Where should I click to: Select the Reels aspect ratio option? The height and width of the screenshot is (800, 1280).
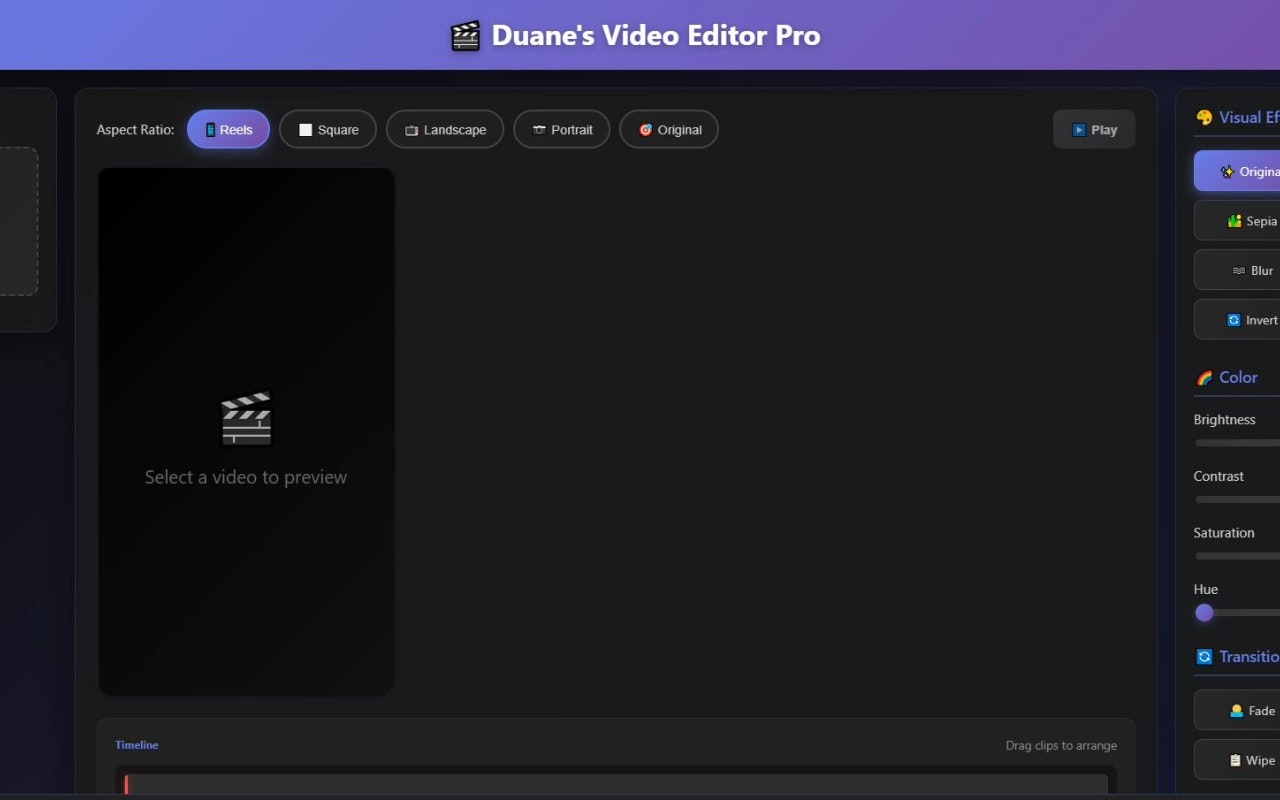[x=228, y=129]
